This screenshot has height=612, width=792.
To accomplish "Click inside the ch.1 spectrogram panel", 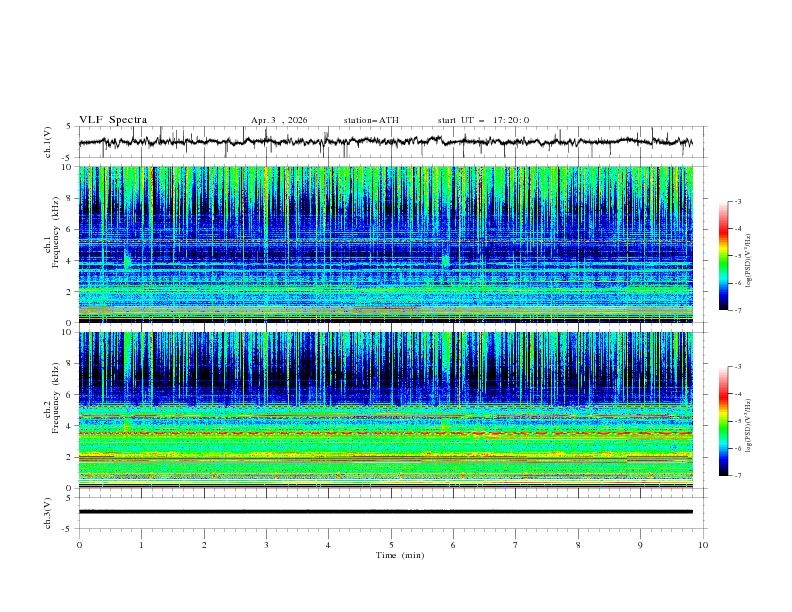I will pyautogui.click(x=385, y=244).
